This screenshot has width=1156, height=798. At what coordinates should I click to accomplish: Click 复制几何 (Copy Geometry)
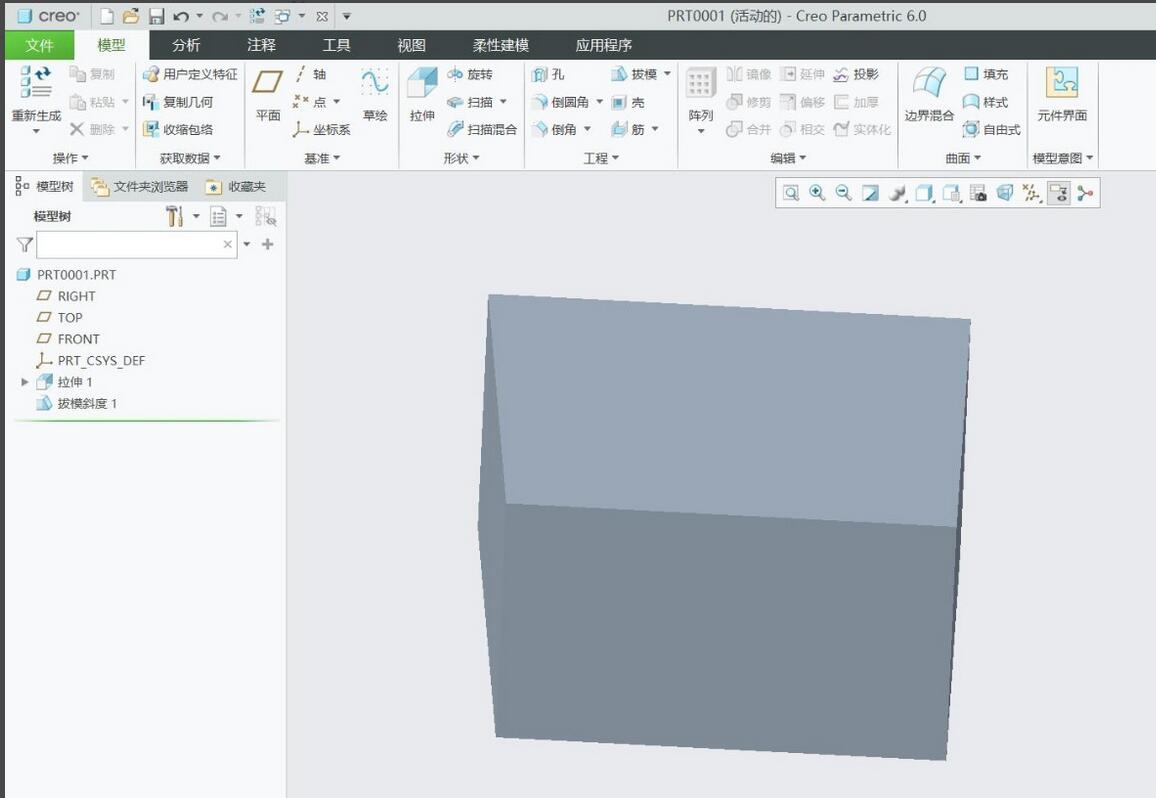click(178, 103)
